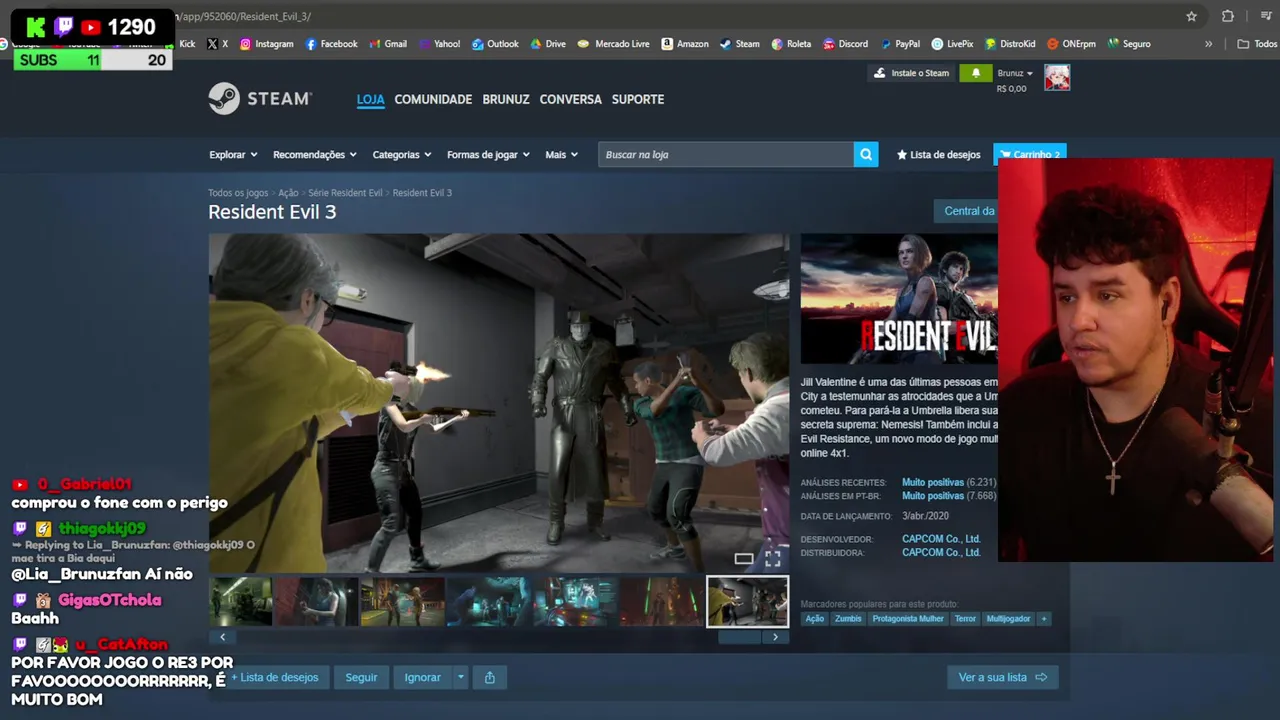
Task: Open the first CAPCOM Co., Ltd. developer link
Action: [941, 539]
